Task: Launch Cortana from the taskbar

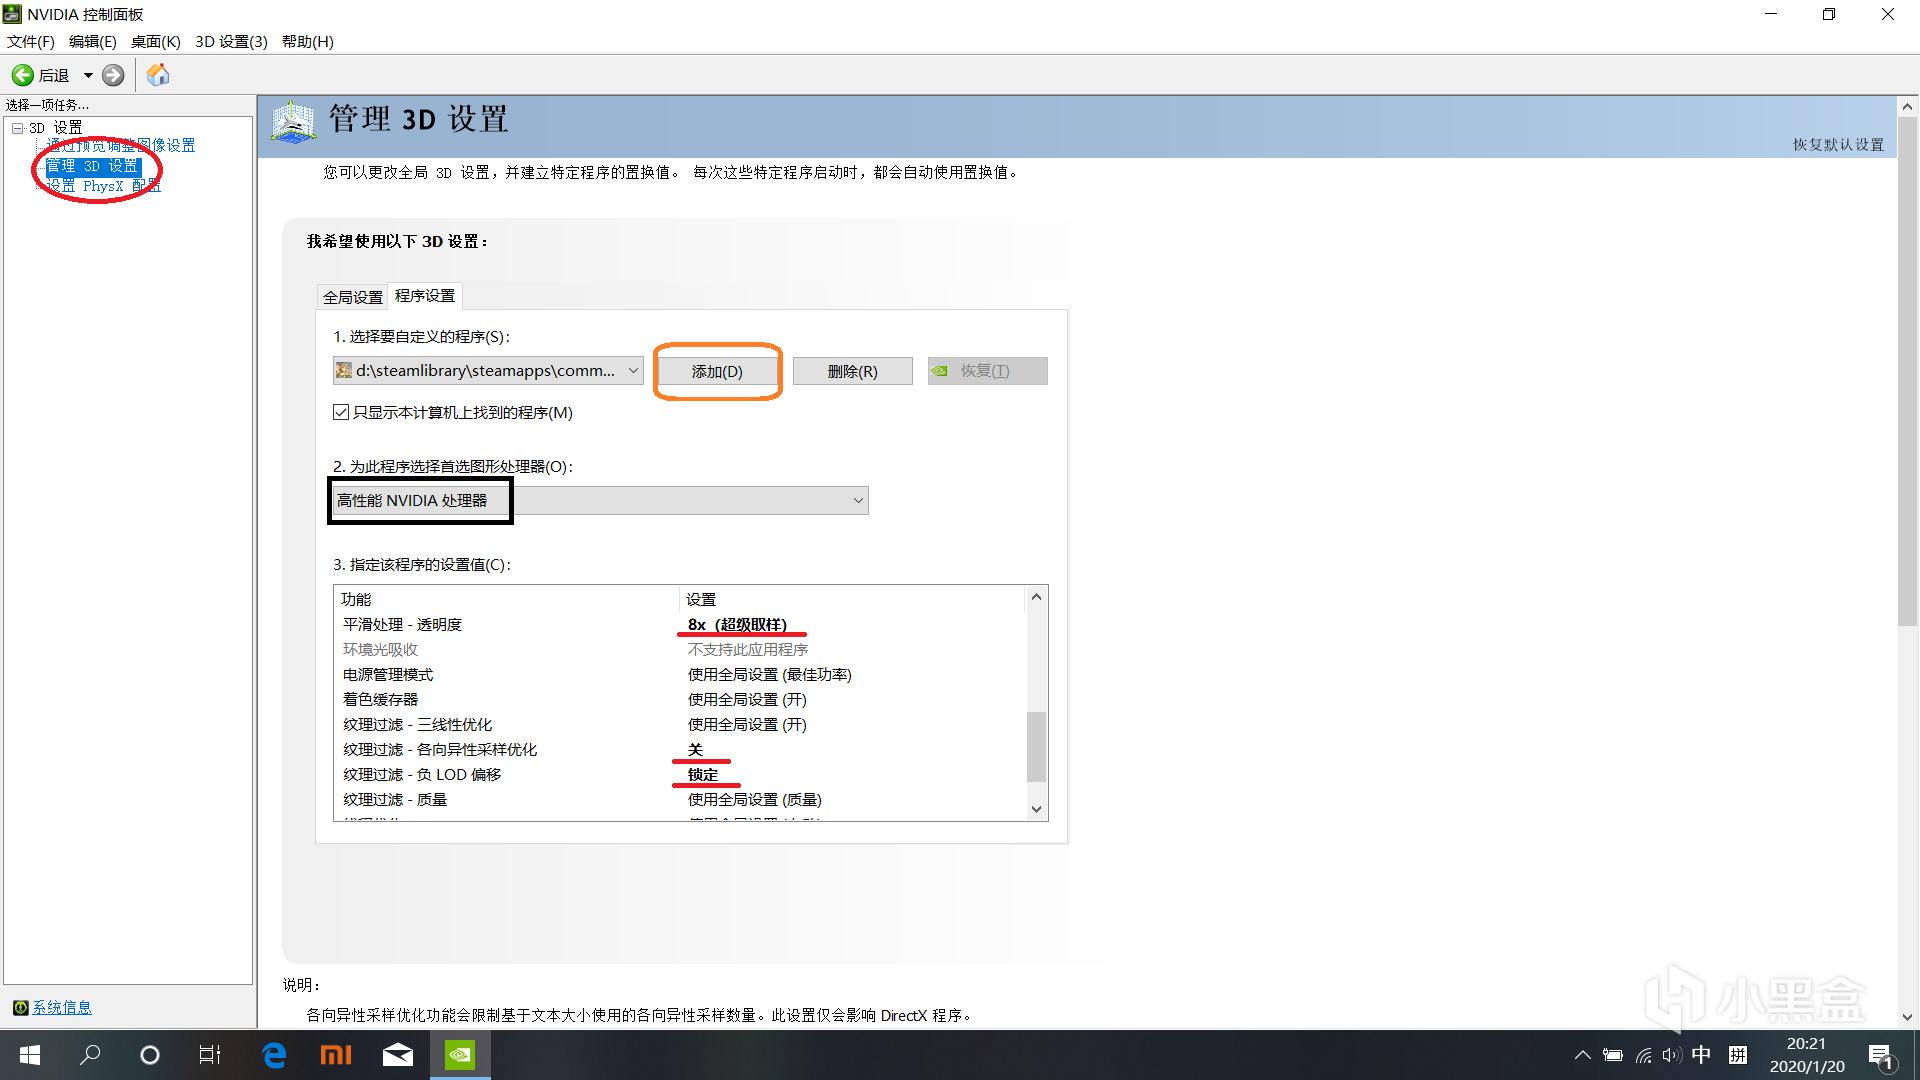Action: point(150,1055)
